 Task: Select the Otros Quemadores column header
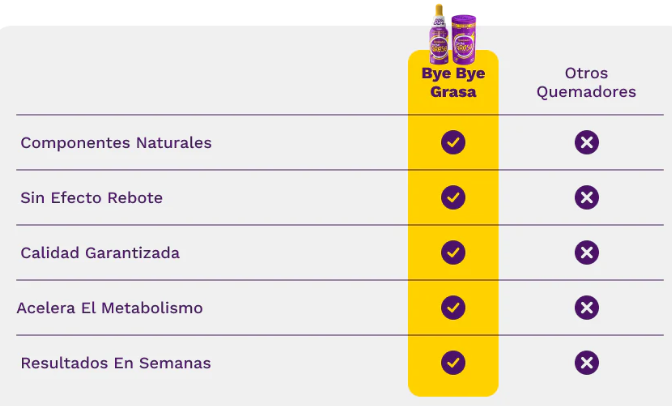586,82
